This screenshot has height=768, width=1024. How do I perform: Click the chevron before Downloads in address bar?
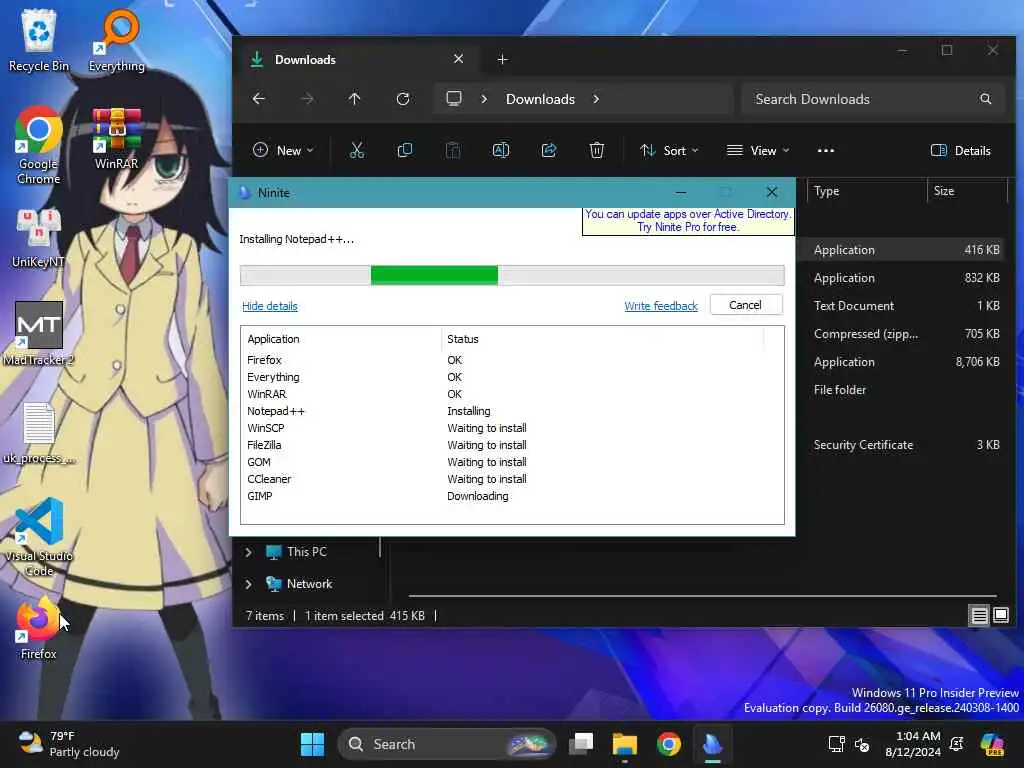pyautogui.click(x=484, y=99)
